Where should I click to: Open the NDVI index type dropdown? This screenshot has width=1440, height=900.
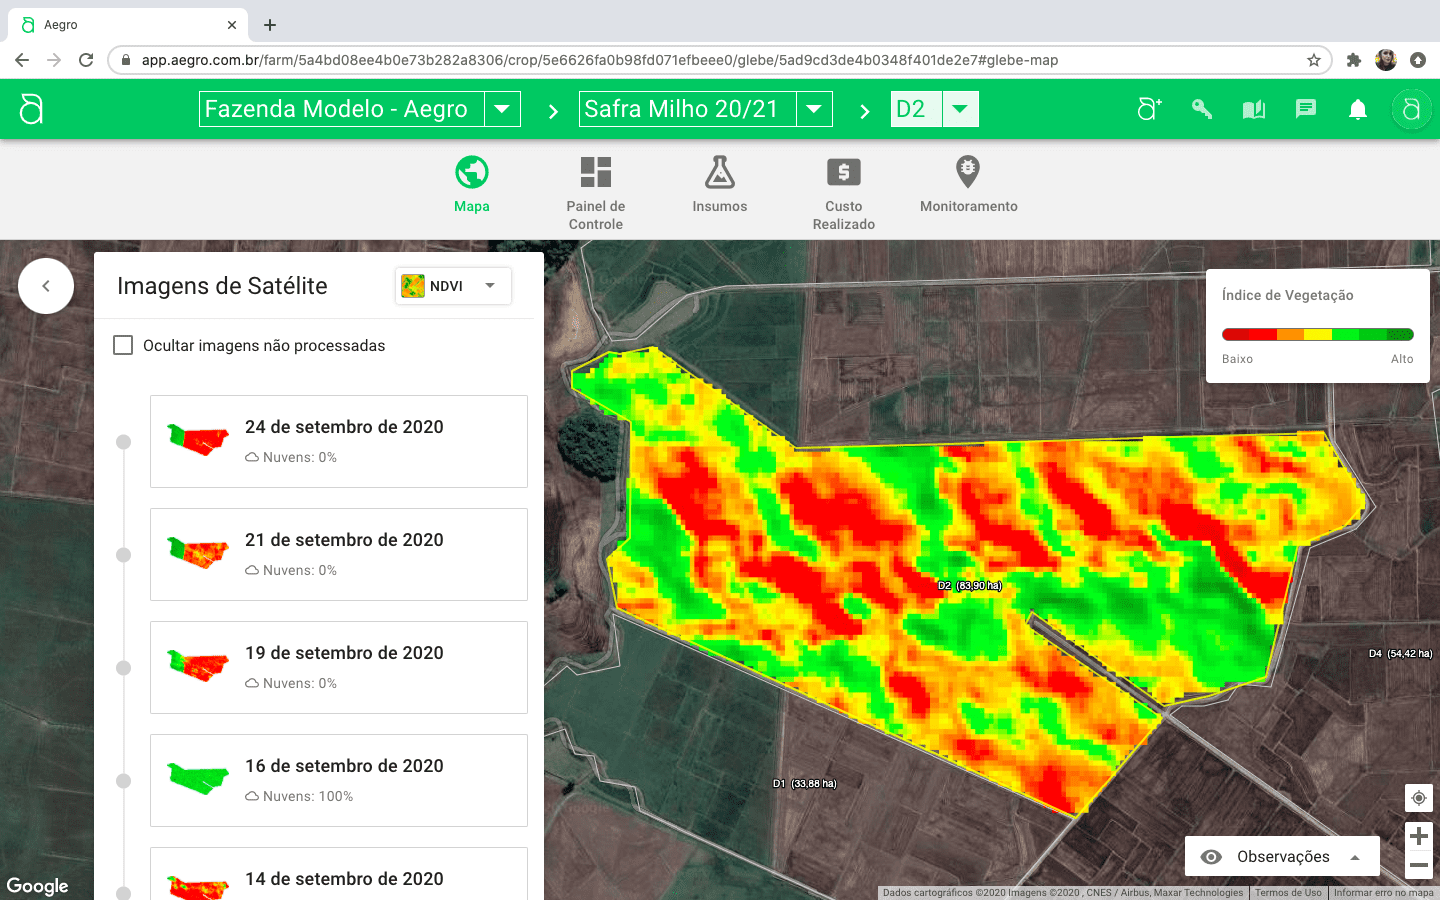[454, 286]
